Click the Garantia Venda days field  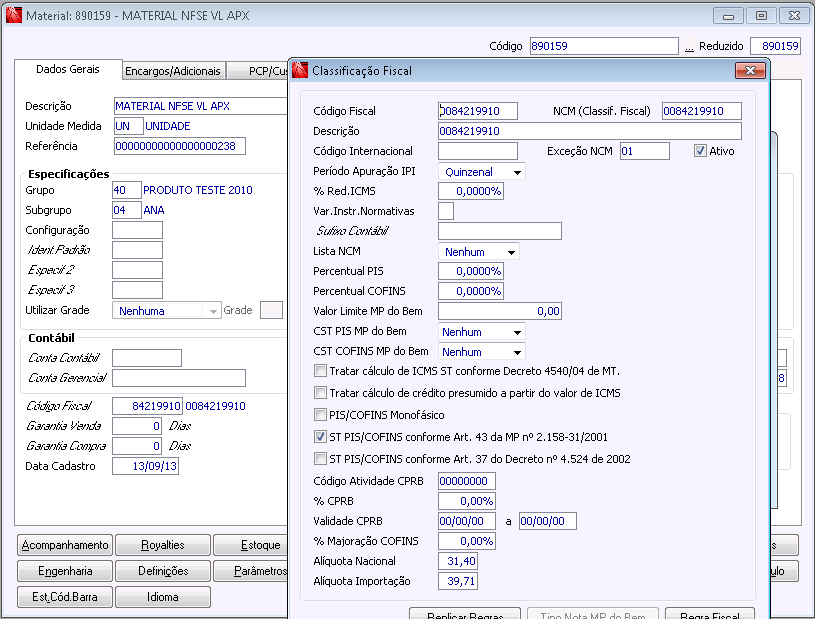(137, 426)
